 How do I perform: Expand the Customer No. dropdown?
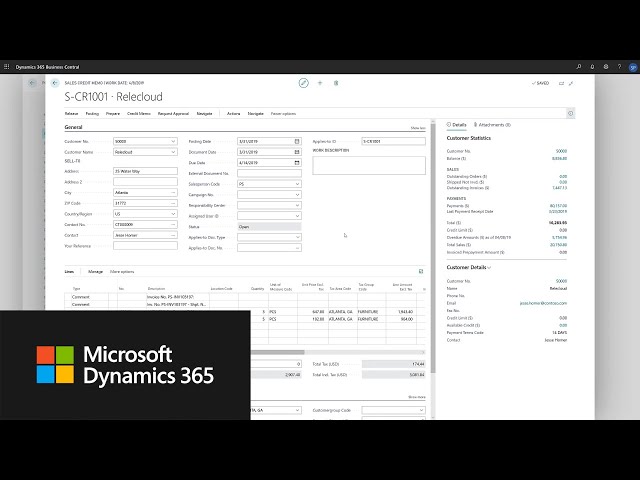(x=174, y=141)
